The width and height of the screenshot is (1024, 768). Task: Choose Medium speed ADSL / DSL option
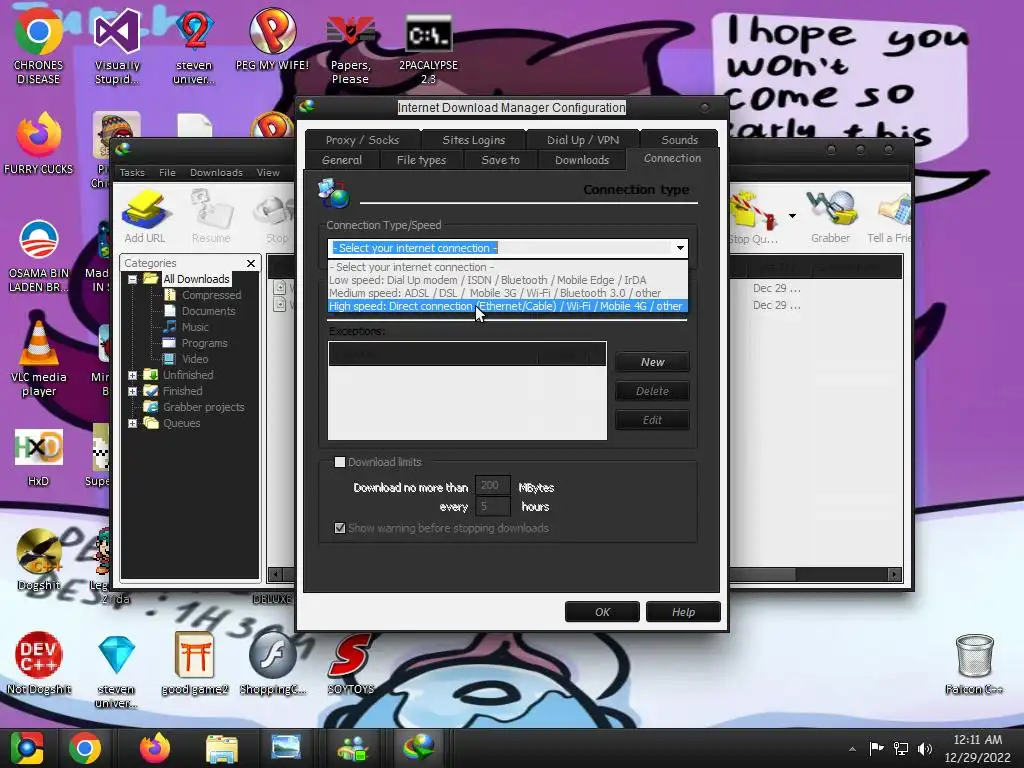[507, 293]
